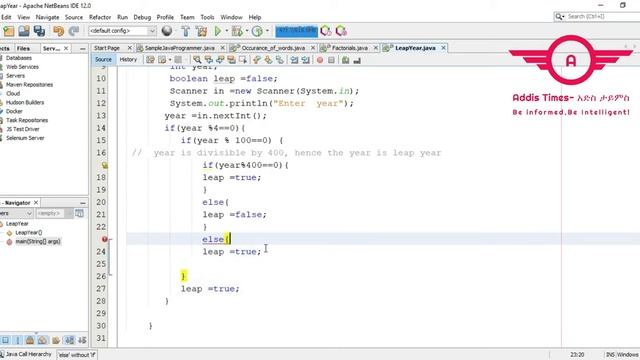The width and height of the screenshot is (640, 360).
Task: Click the globe browser icon in toolbar
Action: click(167, 31)
